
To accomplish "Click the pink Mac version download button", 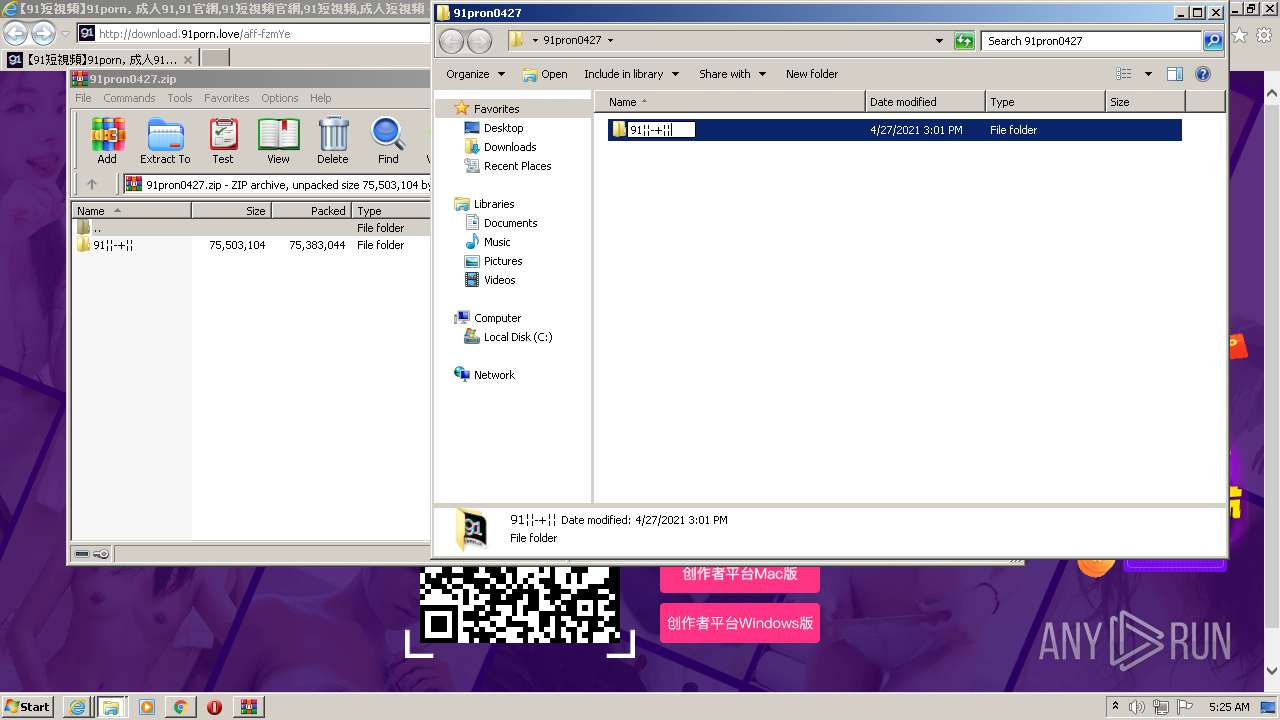I will click(740, 576).
